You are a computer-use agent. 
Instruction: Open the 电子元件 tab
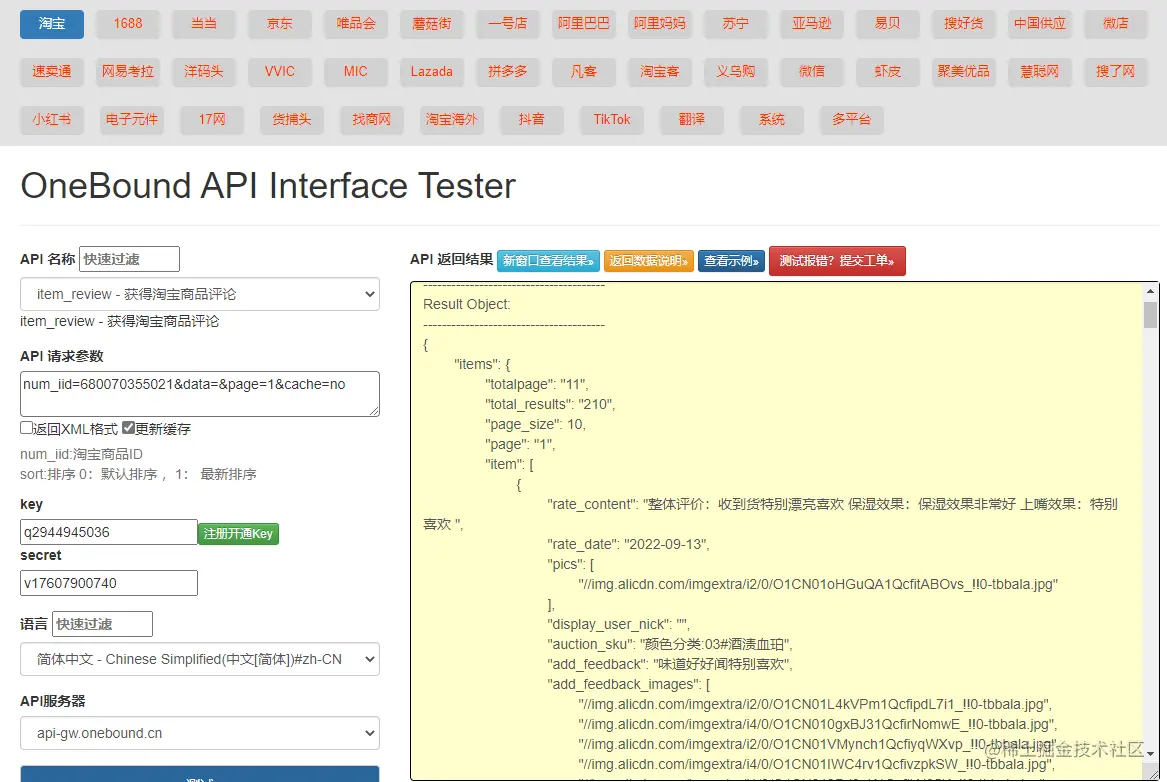[132, 119]
